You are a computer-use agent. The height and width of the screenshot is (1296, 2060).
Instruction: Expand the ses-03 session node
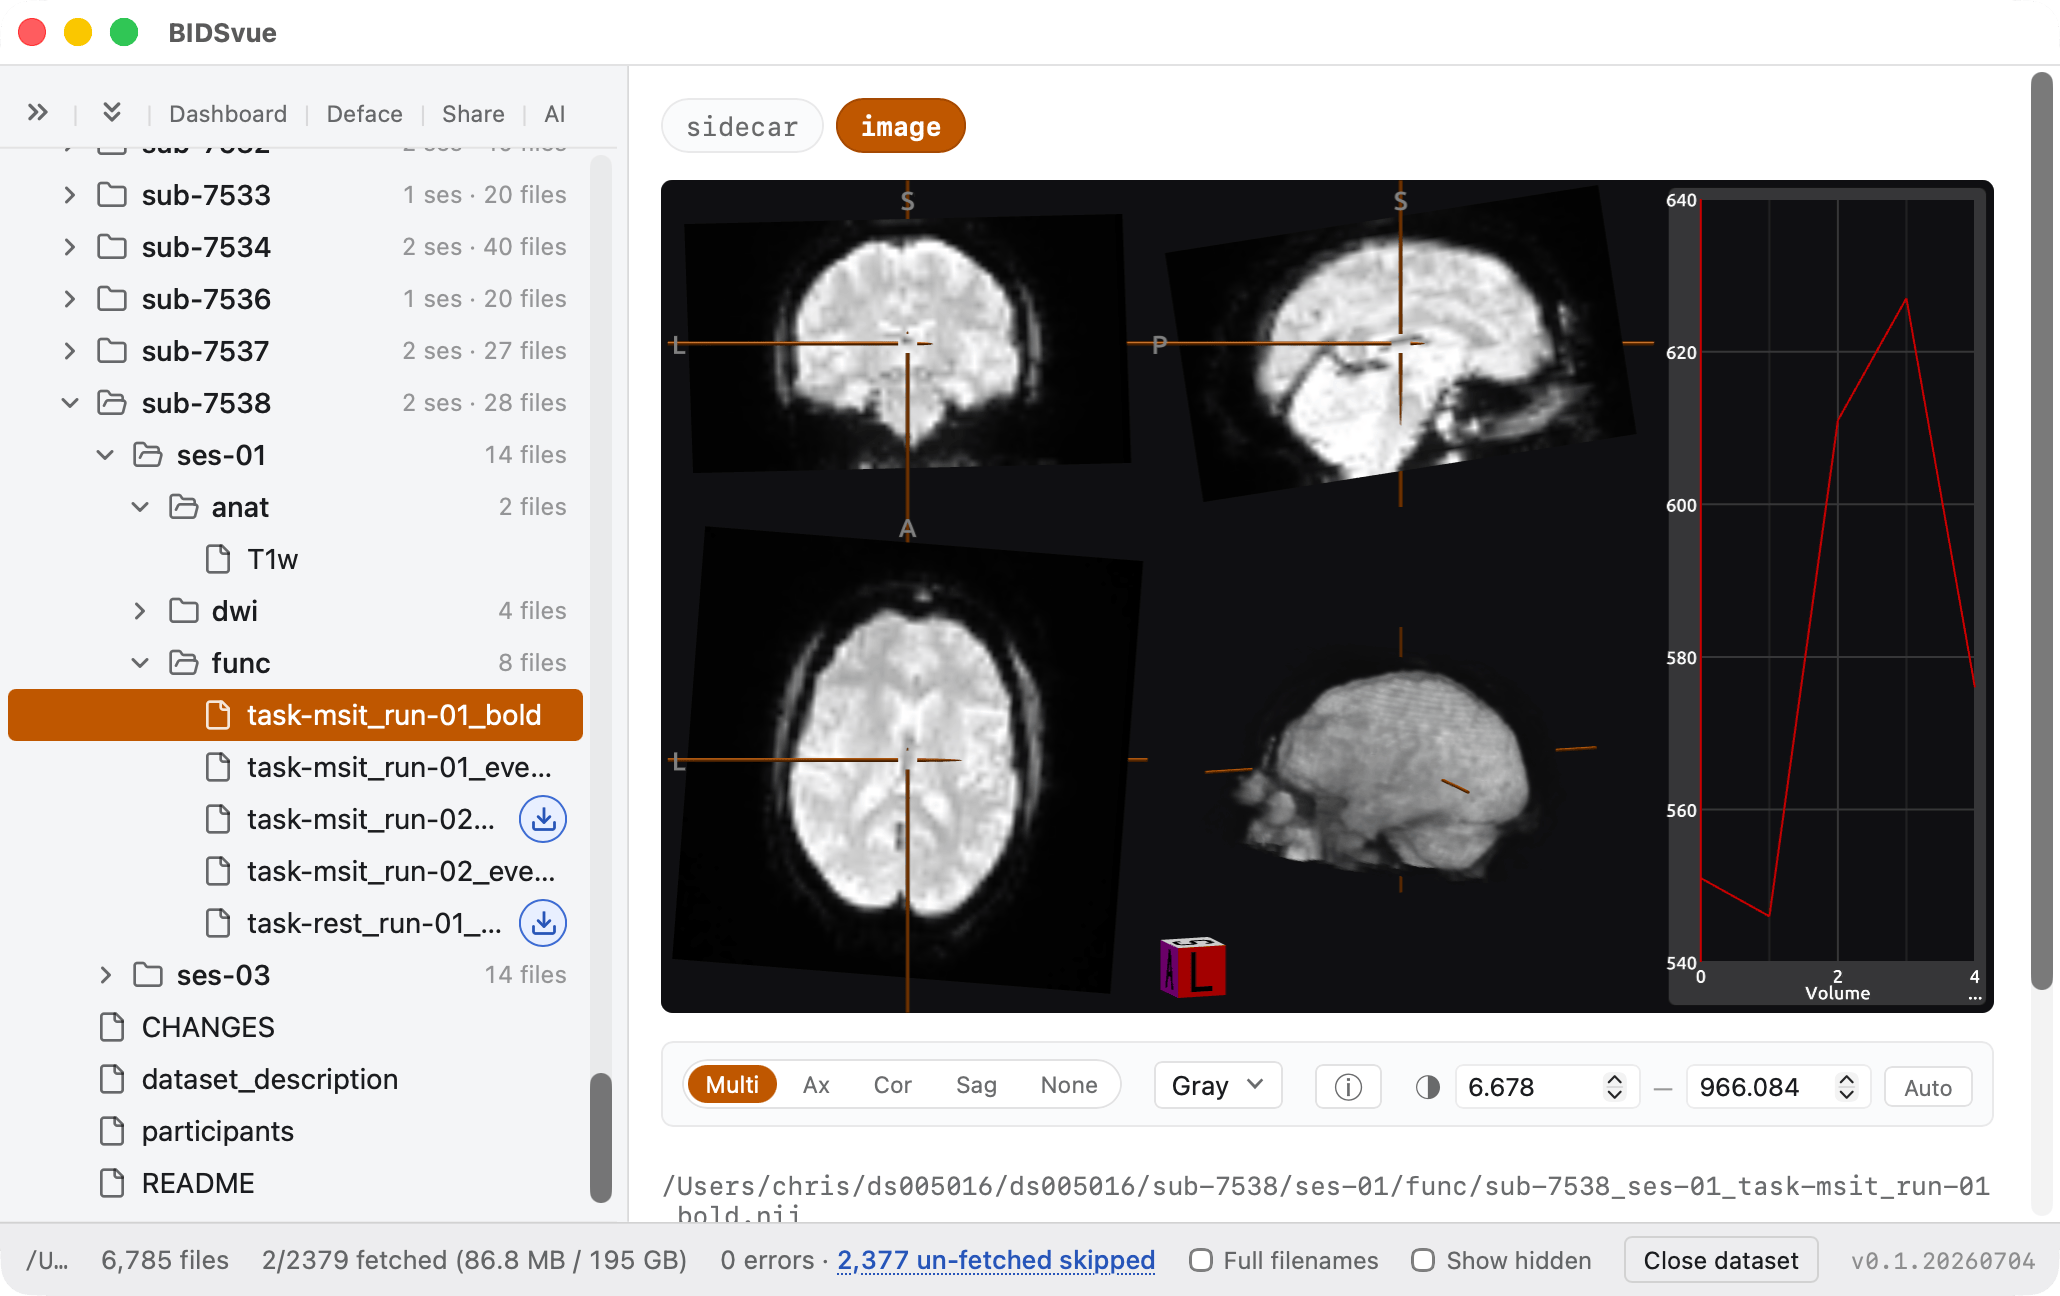[x=105, y=975]
